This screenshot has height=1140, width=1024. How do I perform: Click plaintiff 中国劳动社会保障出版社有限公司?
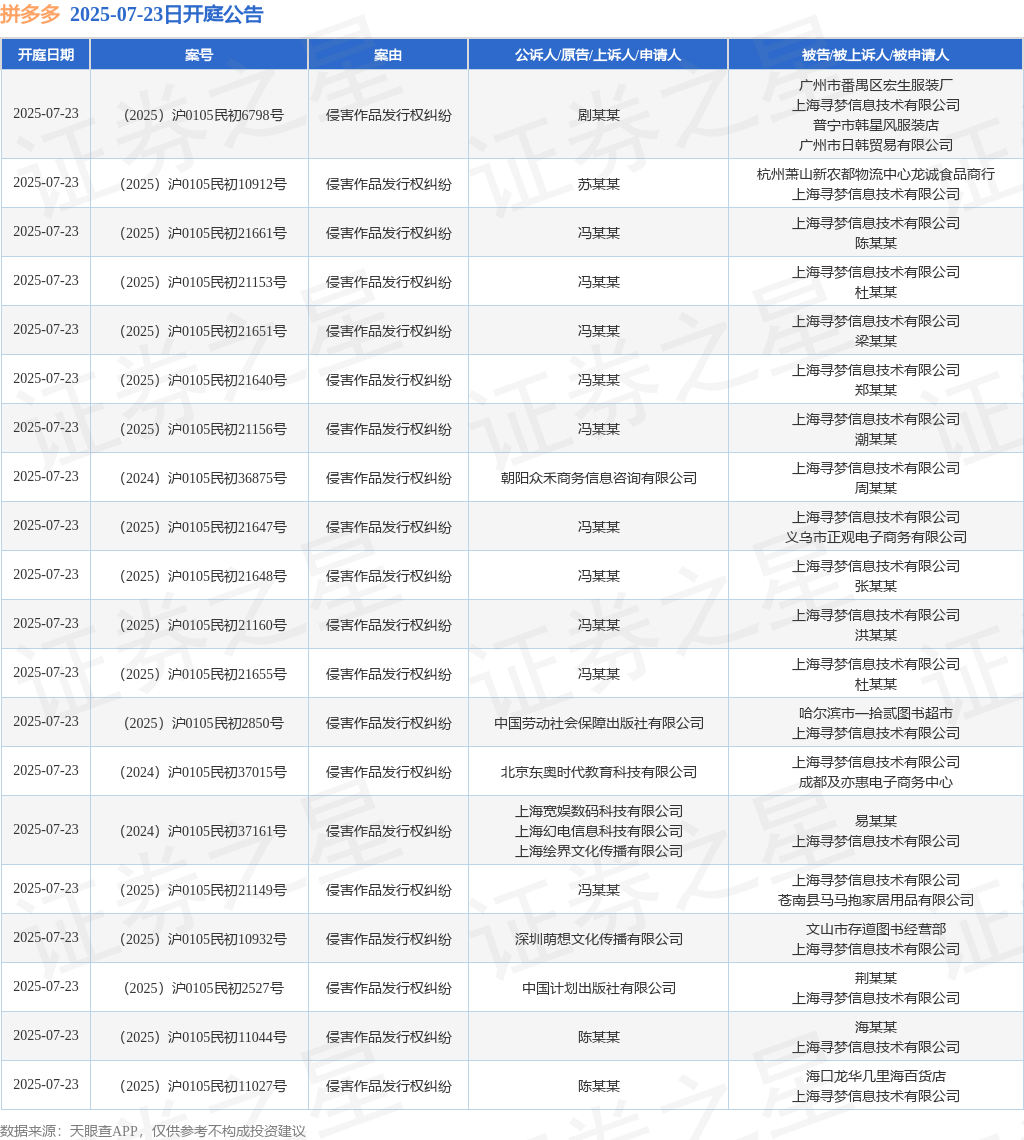coord(599,723)
